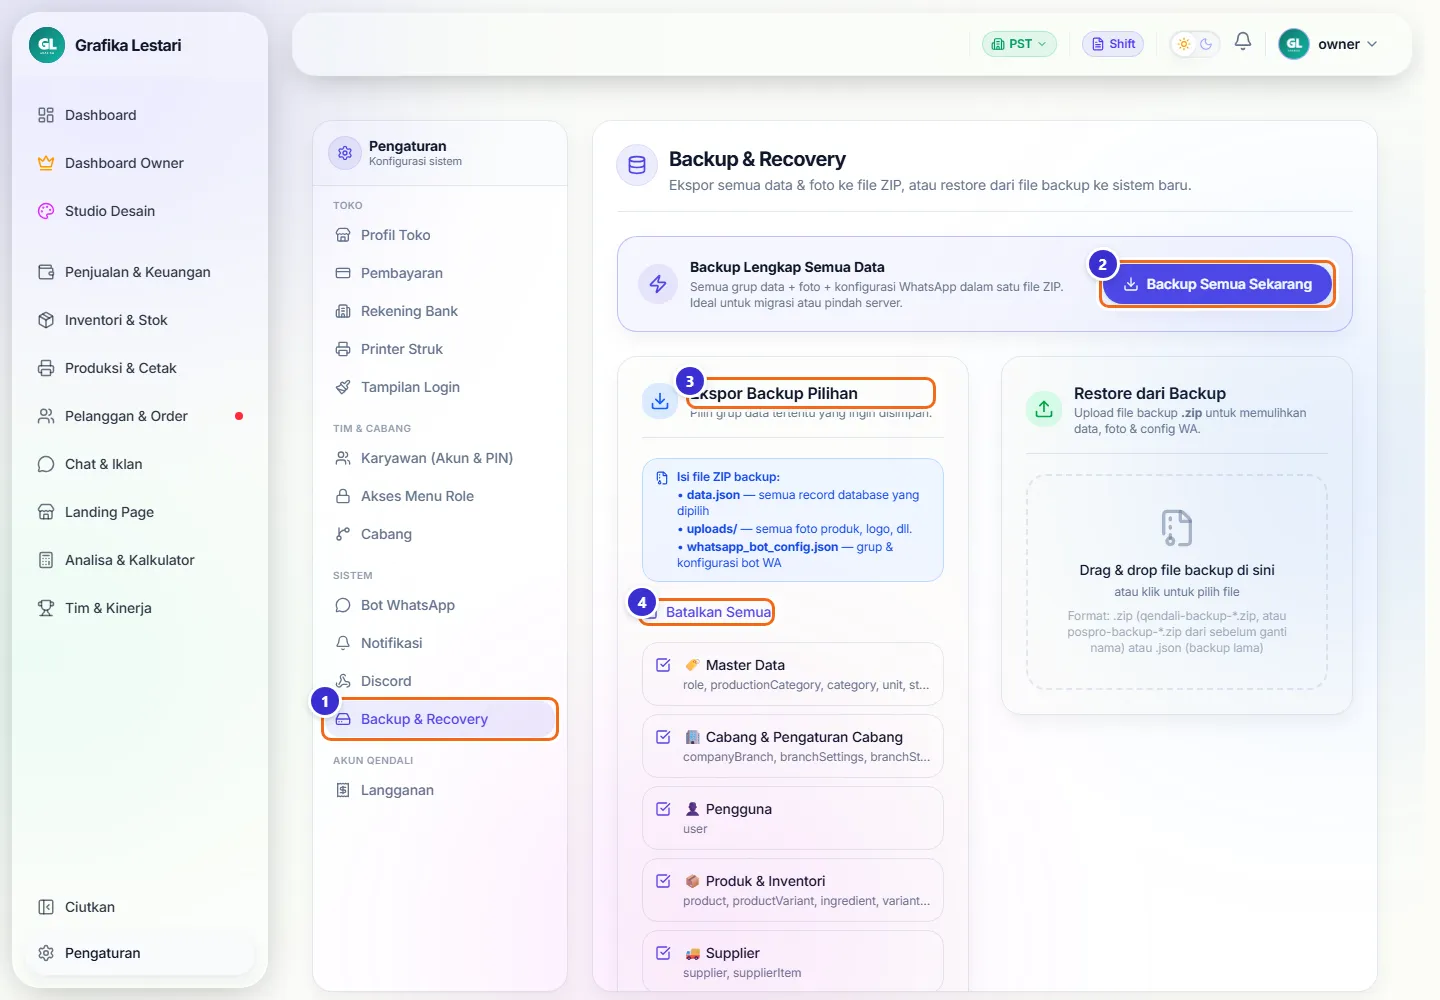Viewport: 1440px width, 1000px height.
Task: Click the Tim & Kinerja trophy icon
Action: pyautogui.click(x=46, y=608)
